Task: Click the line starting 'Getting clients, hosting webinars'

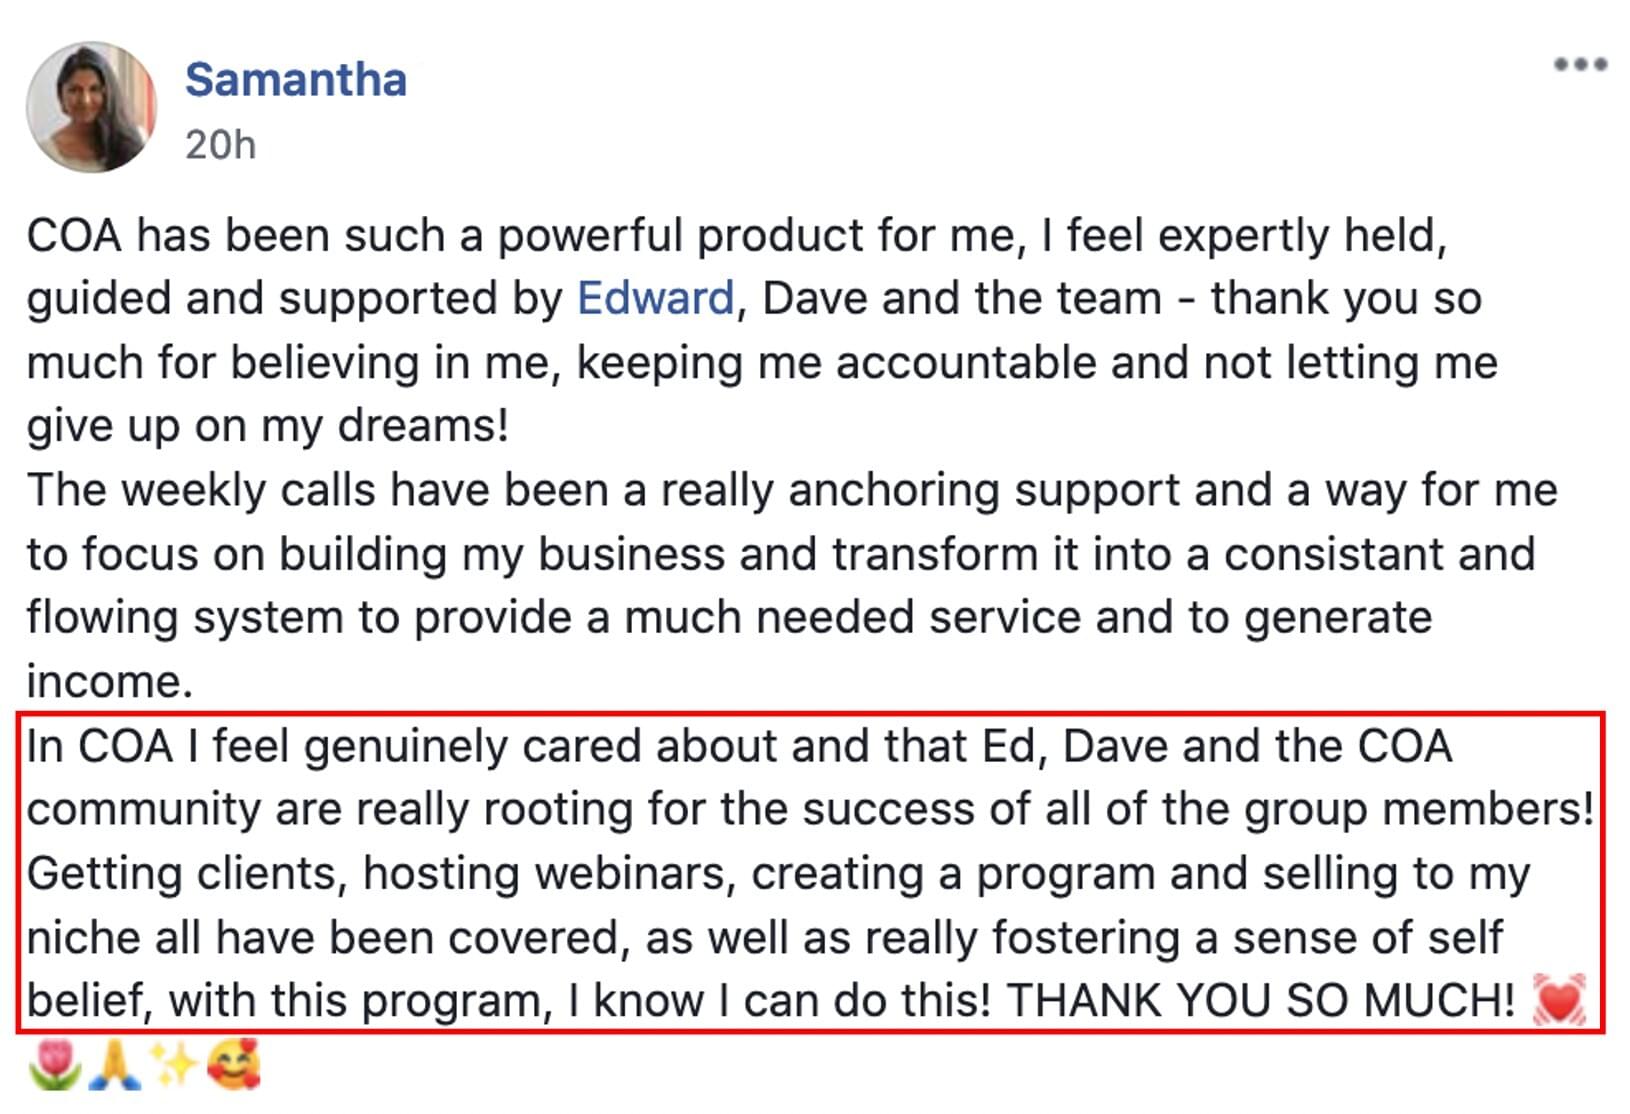Action: (778, 874)
